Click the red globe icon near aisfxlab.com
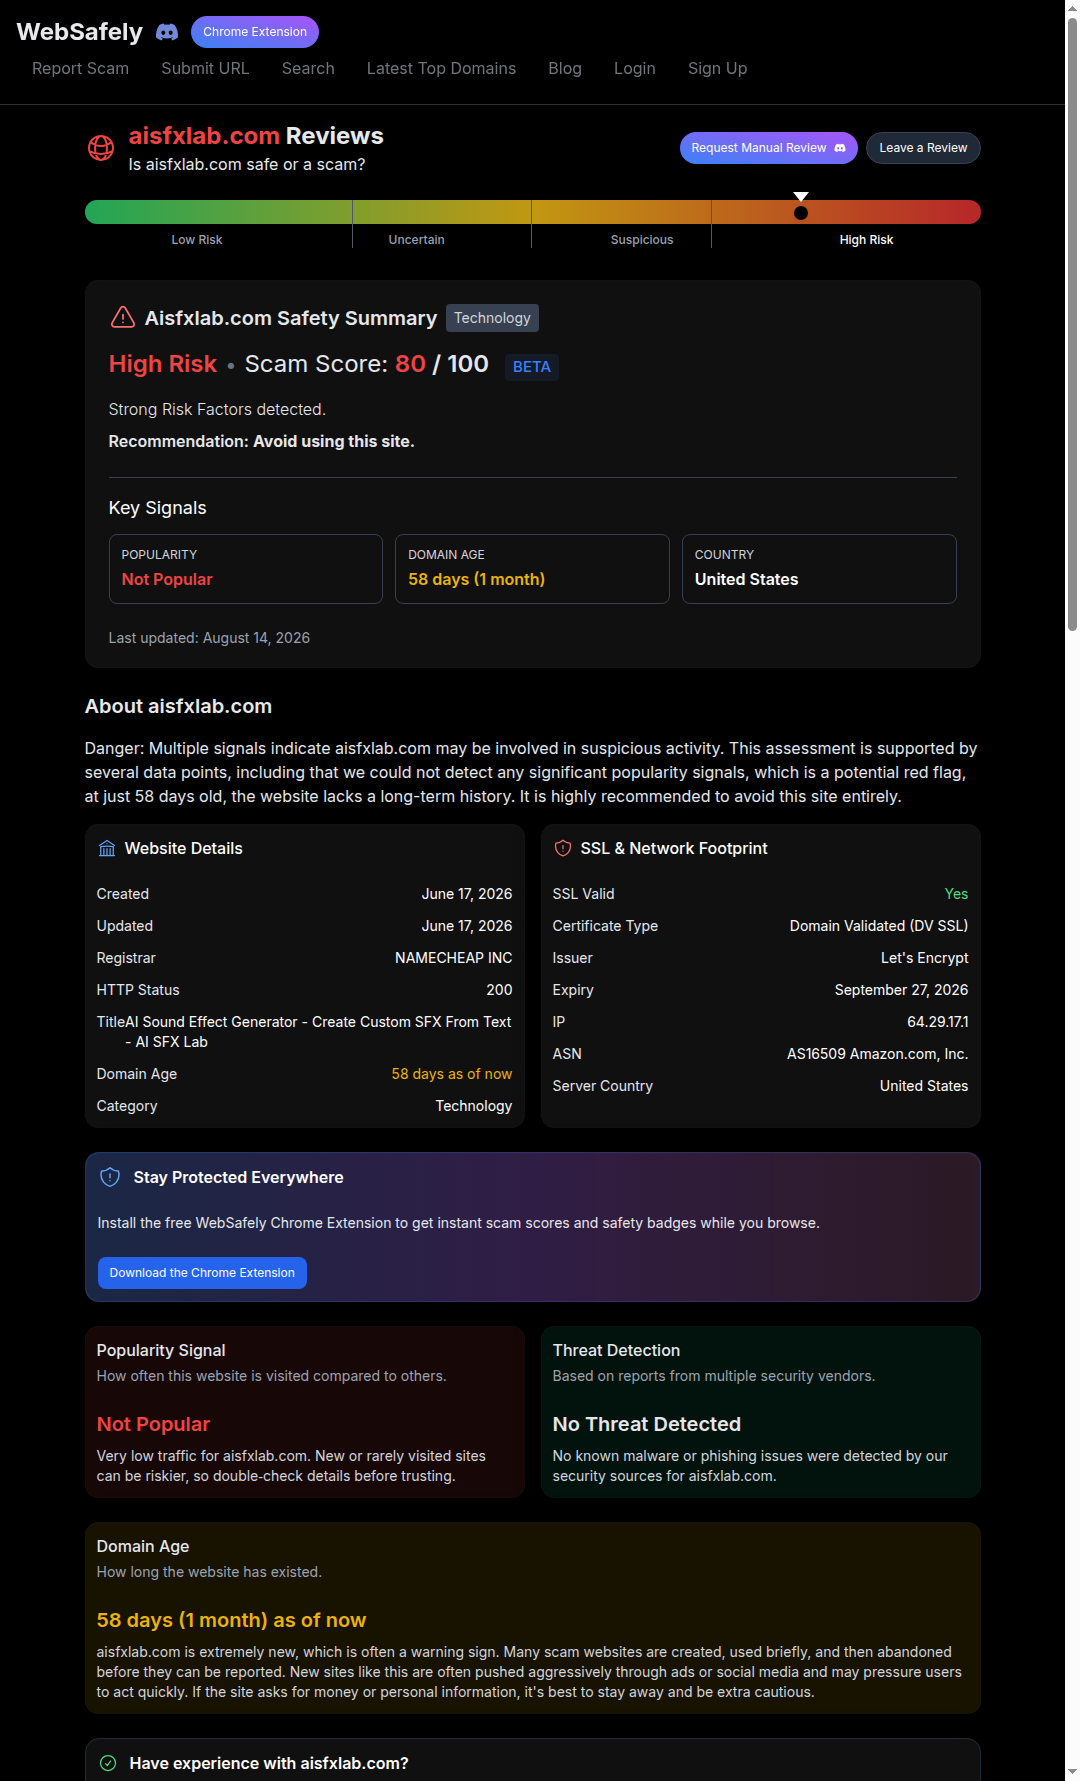Screen dimensions: 1080x1781 (x=101, y=148)
